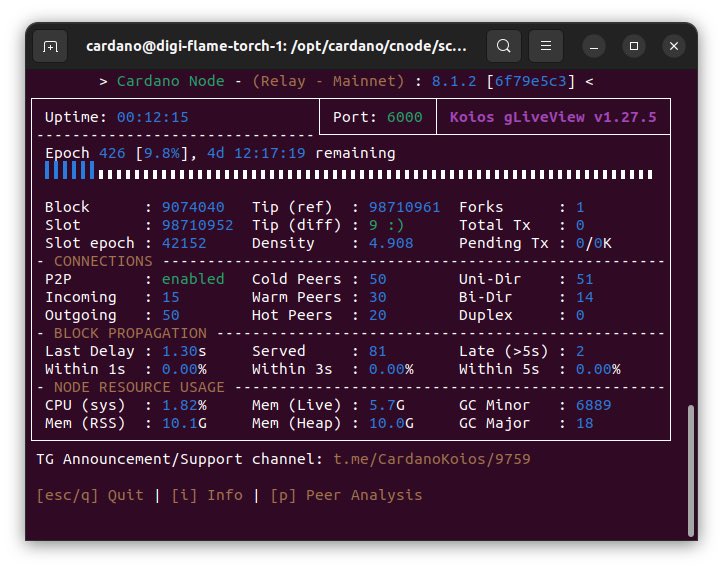Click the [esc/q] Quit option
The width and height of the screenshot is (723, 569).
coord(90,495)
